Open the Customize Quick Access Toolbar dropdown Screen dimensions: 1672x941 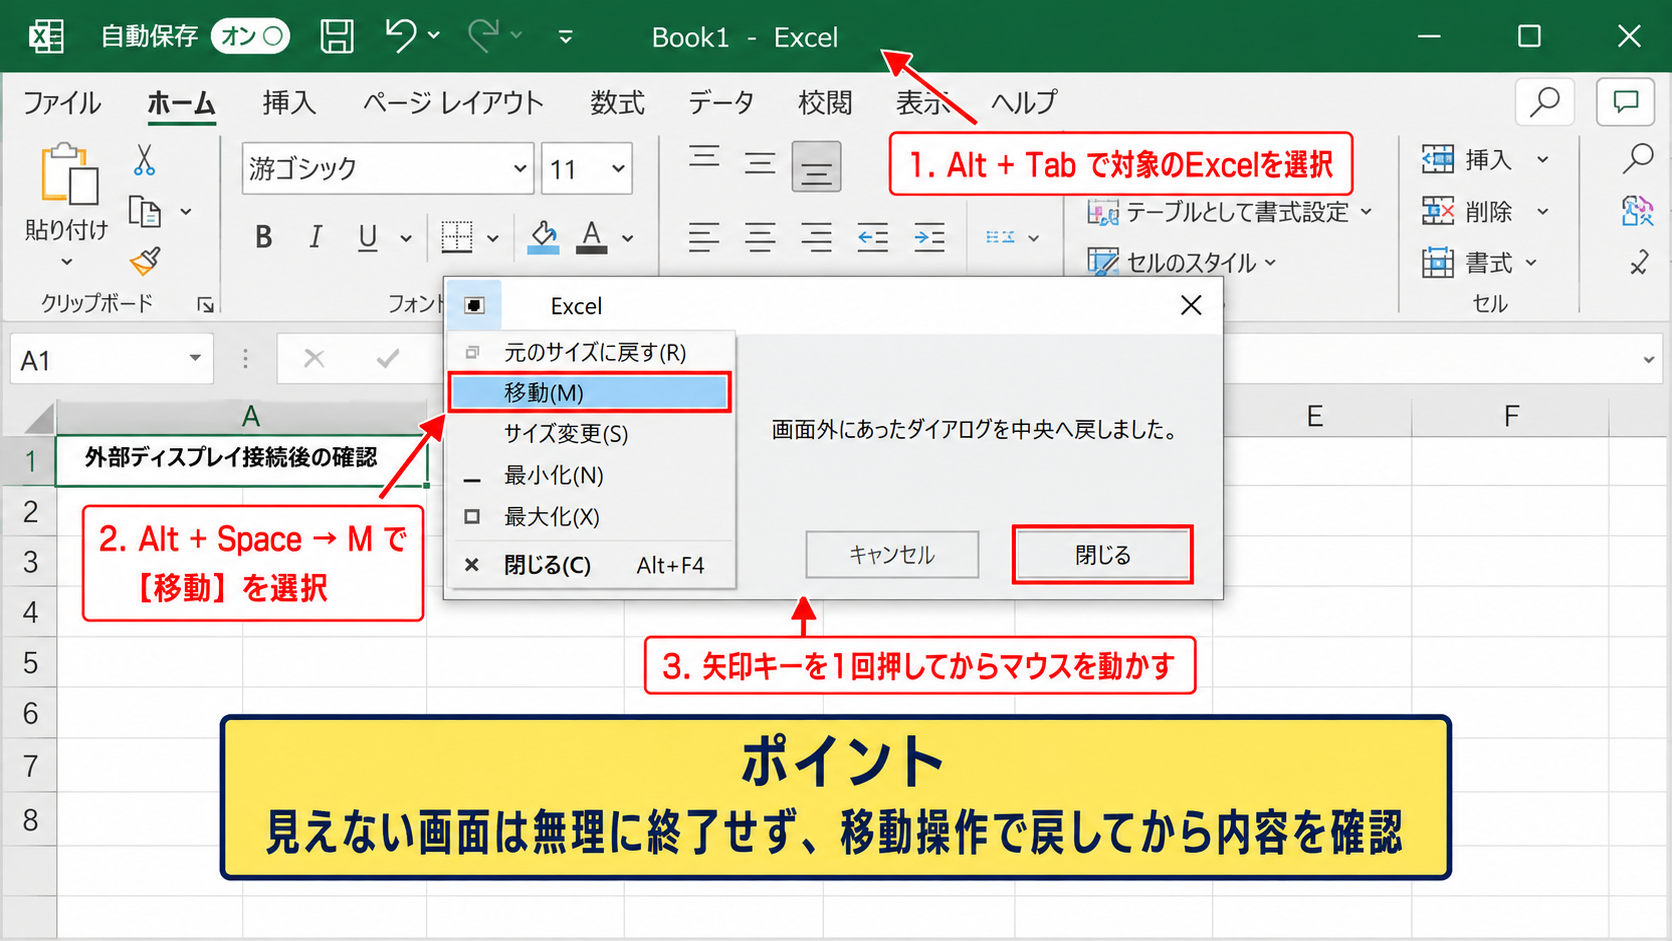565,37
